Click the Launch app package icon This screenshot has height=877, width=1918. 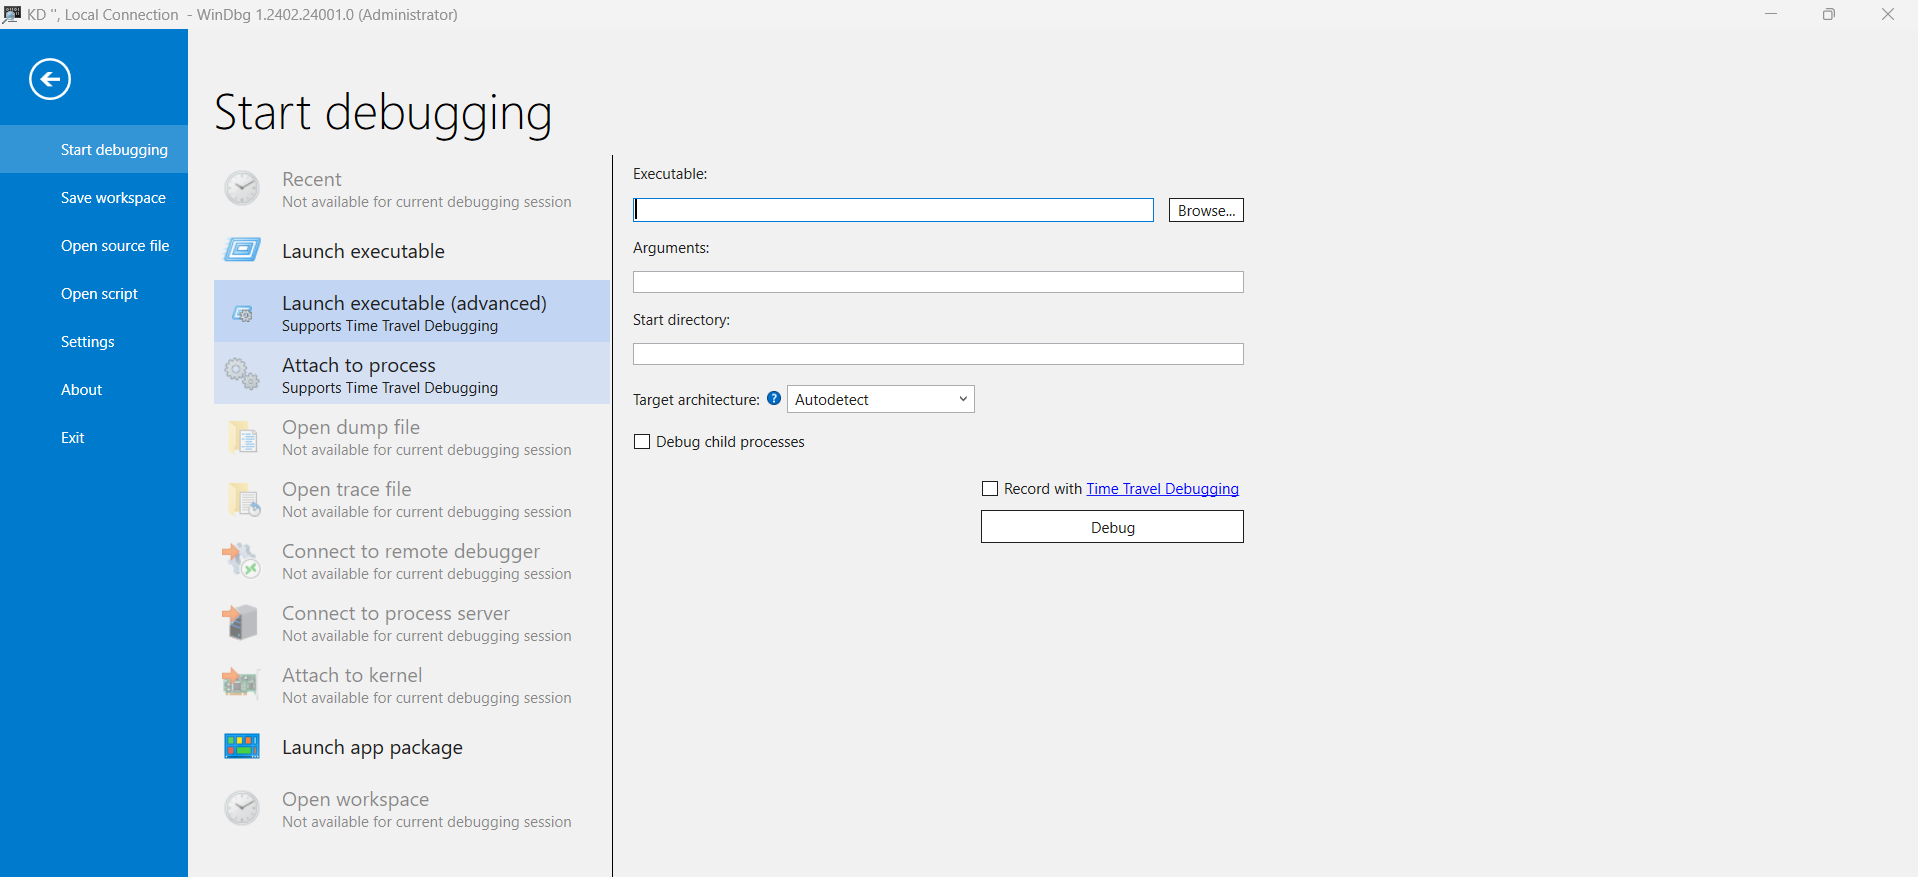pyautogui.click(x=242, y=746)
